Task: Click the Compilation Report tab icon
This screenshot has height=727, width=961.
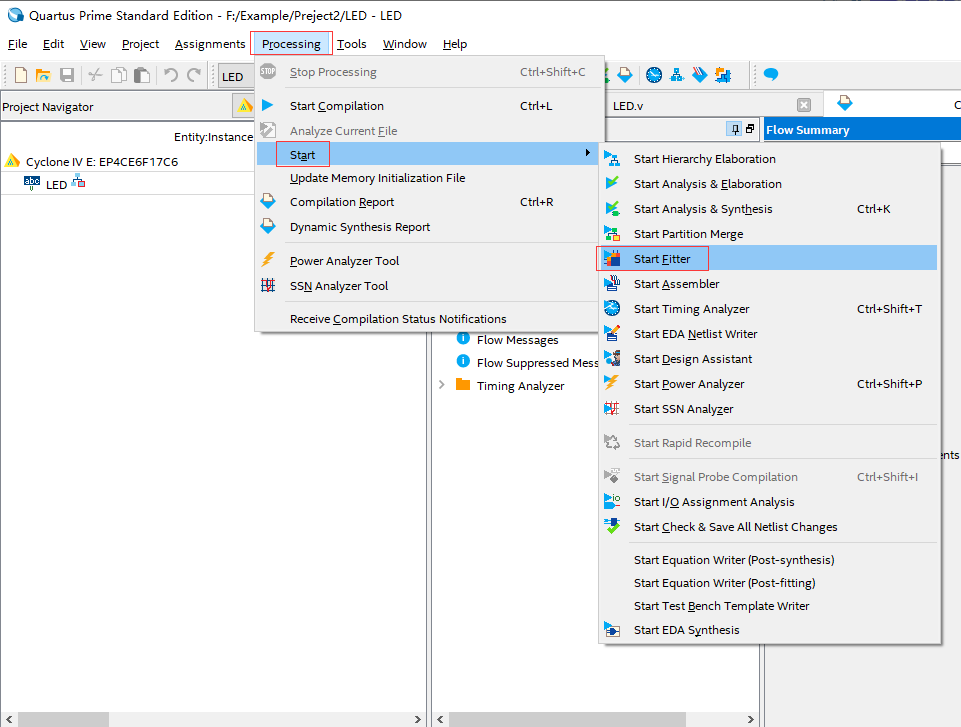Action: 845,102
